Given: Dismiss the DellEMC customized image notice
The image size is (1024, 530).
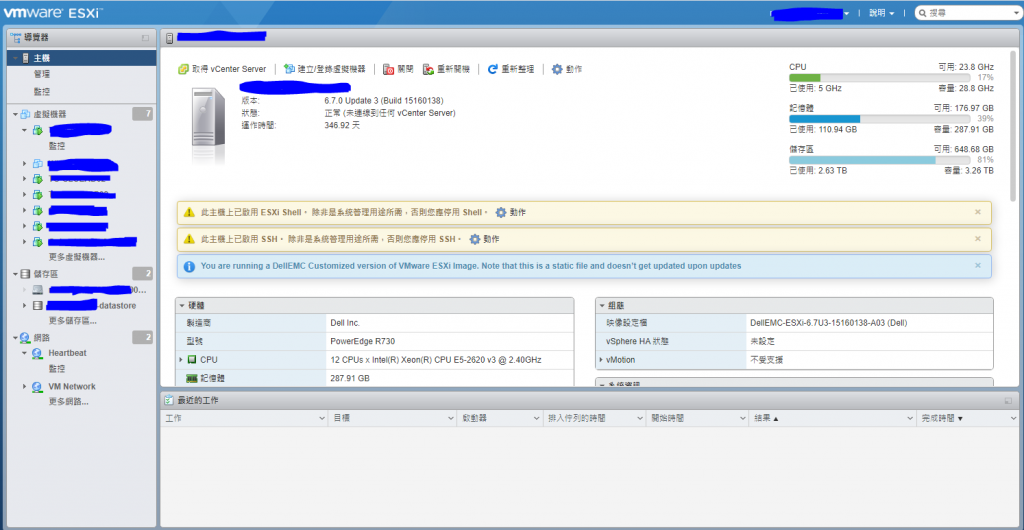Looking at the screenshot, I should [978, 266].
